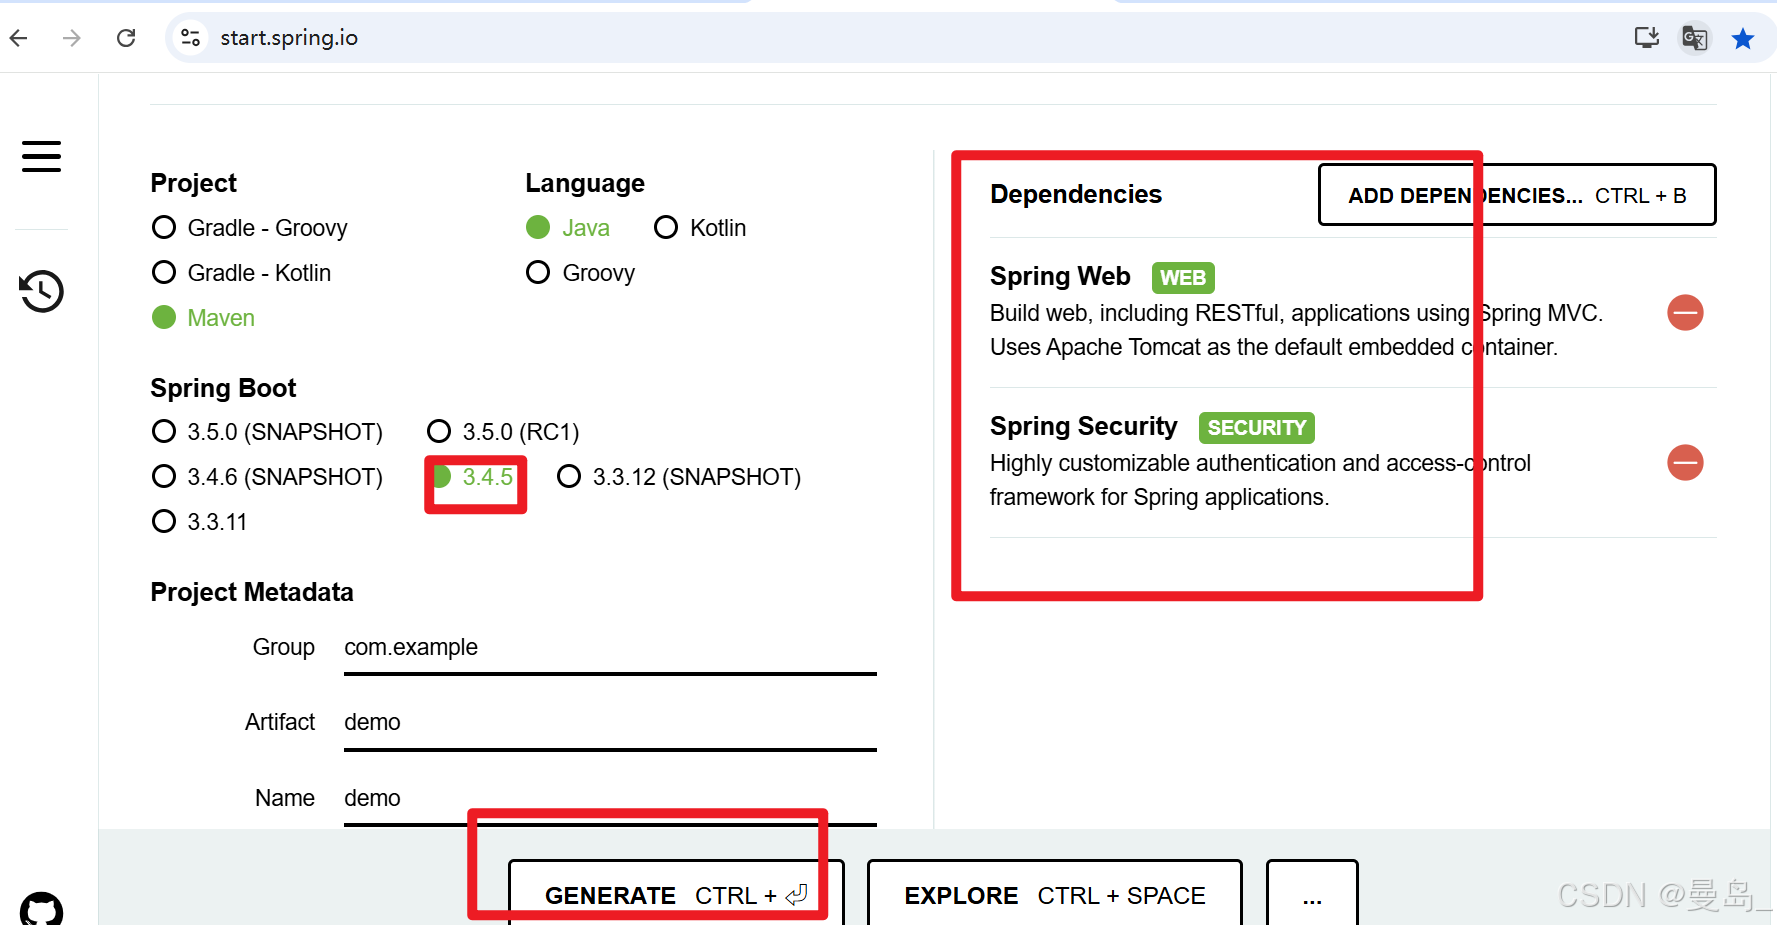1777x925 pixels.
Task: Open site information icon in address bar
Action: (190, 38)
